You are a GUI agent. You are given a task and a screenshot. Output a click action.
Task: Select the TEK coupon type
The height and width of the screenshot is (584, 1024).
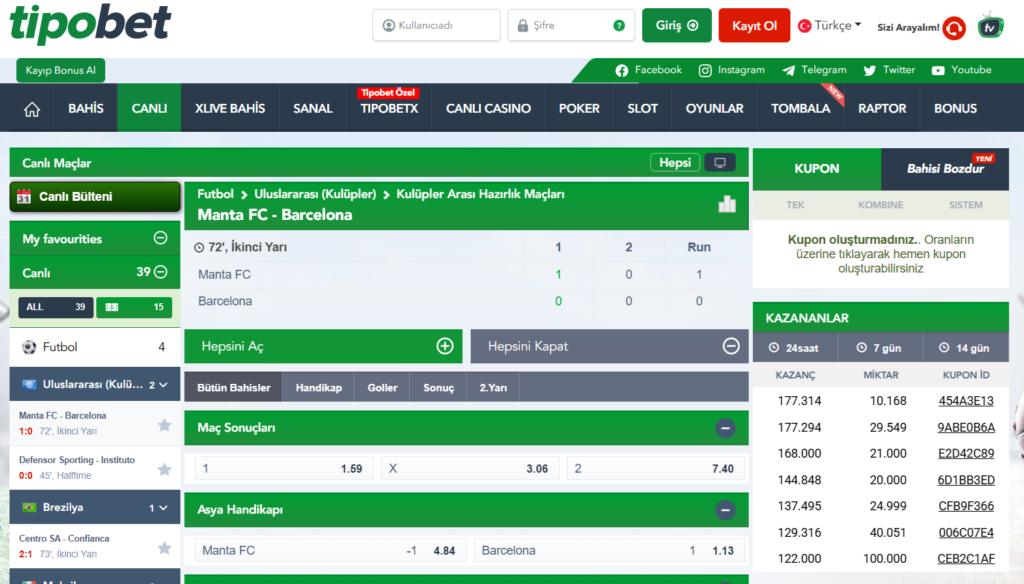[x=795, y=205]
